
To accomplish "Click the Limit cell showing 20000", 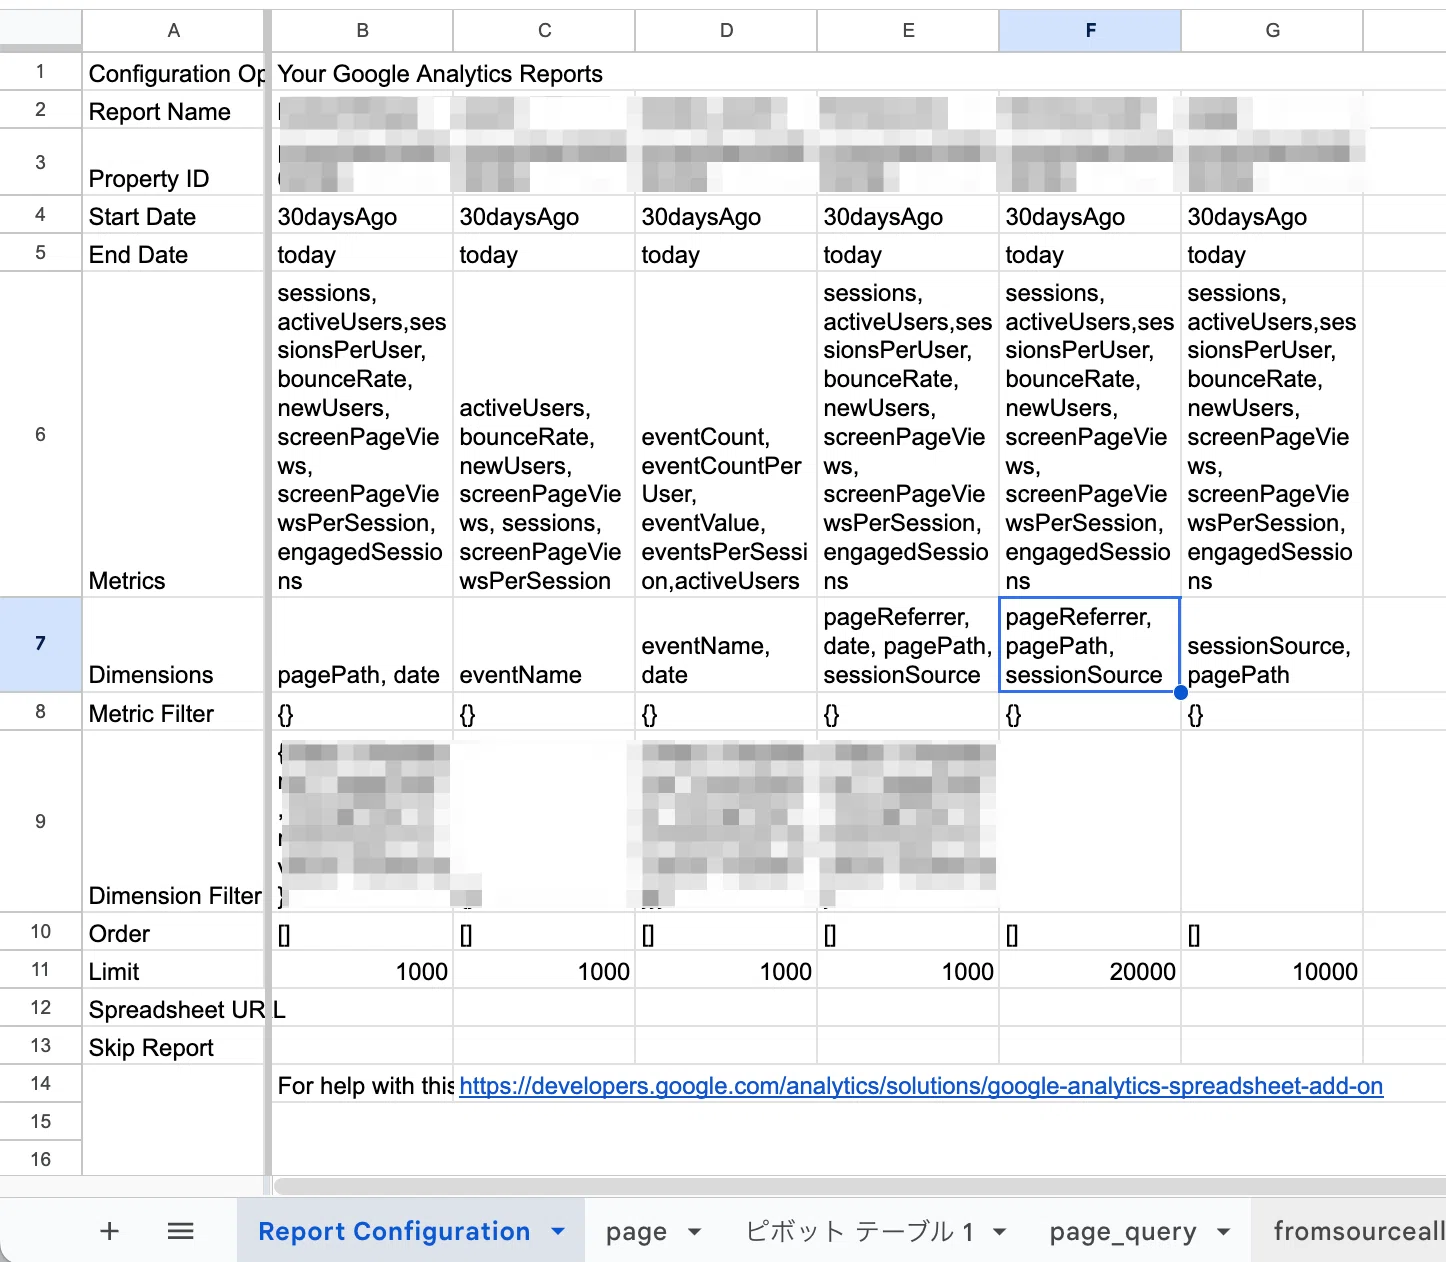I will point(1091,970).
